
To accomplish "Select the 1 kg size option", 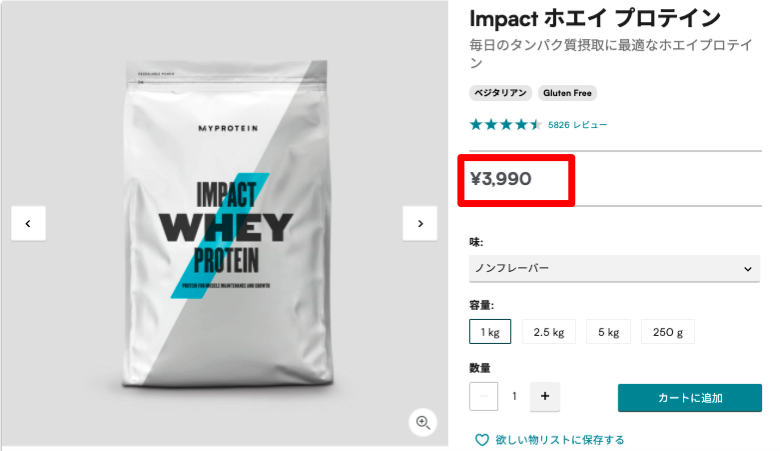I will click(490, 332).
